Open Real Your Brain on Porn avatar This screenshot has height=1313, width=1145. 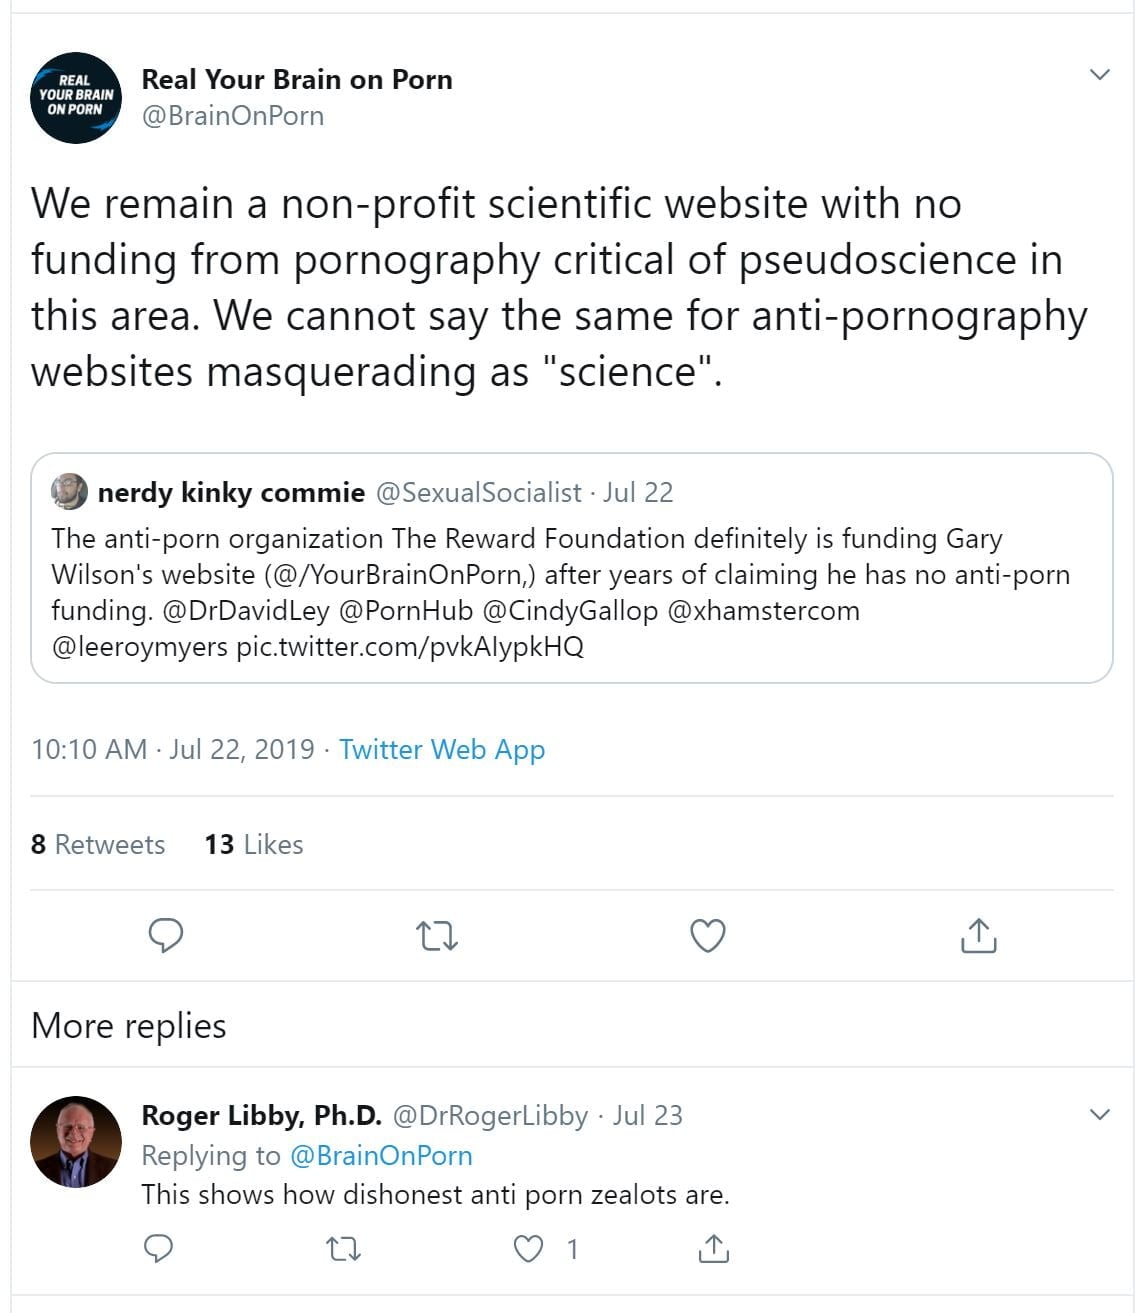click(x=76, y=97)
